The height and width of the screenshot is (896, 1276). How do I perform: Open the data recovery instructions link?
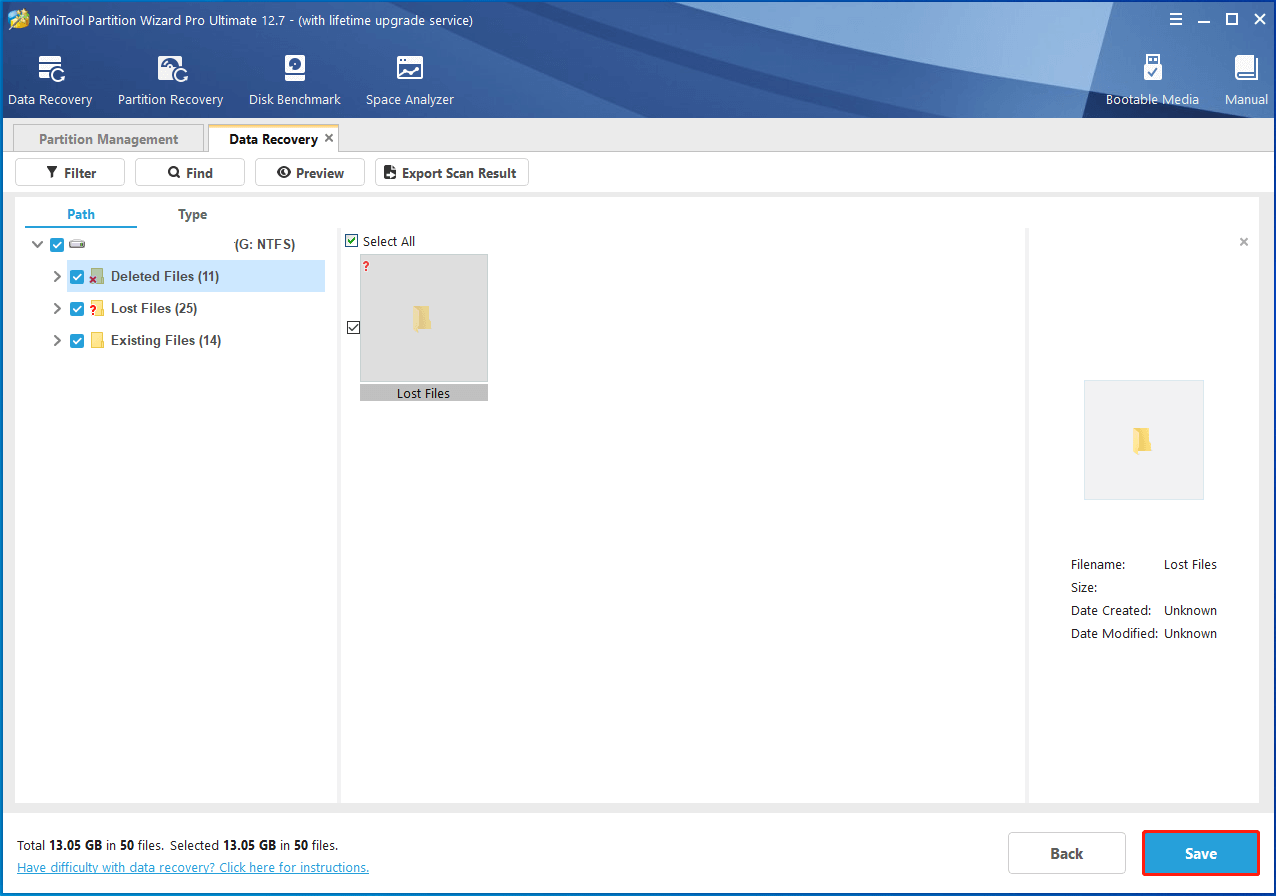pyautogui.click(x=193, y=867)
